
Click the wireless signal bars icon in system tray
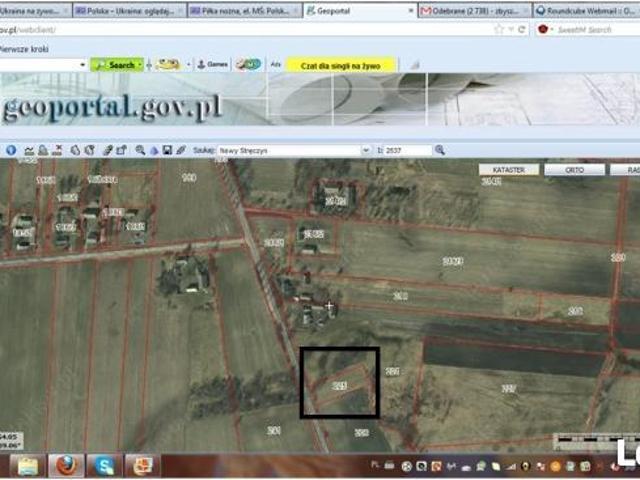tap(512, 465)
